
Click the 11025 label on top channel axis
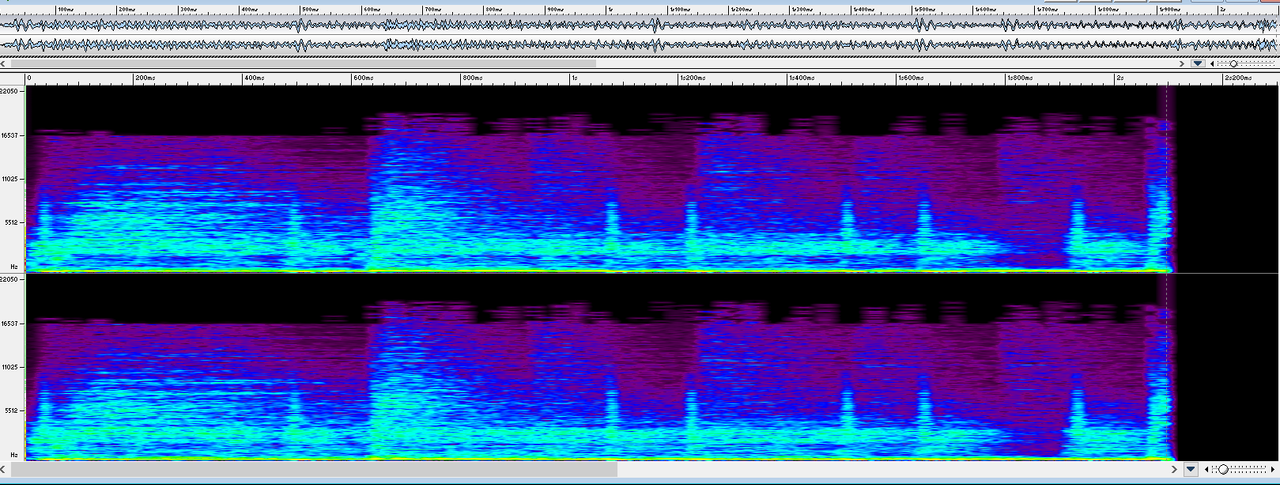pyautogui.click(x=9, y=178)
